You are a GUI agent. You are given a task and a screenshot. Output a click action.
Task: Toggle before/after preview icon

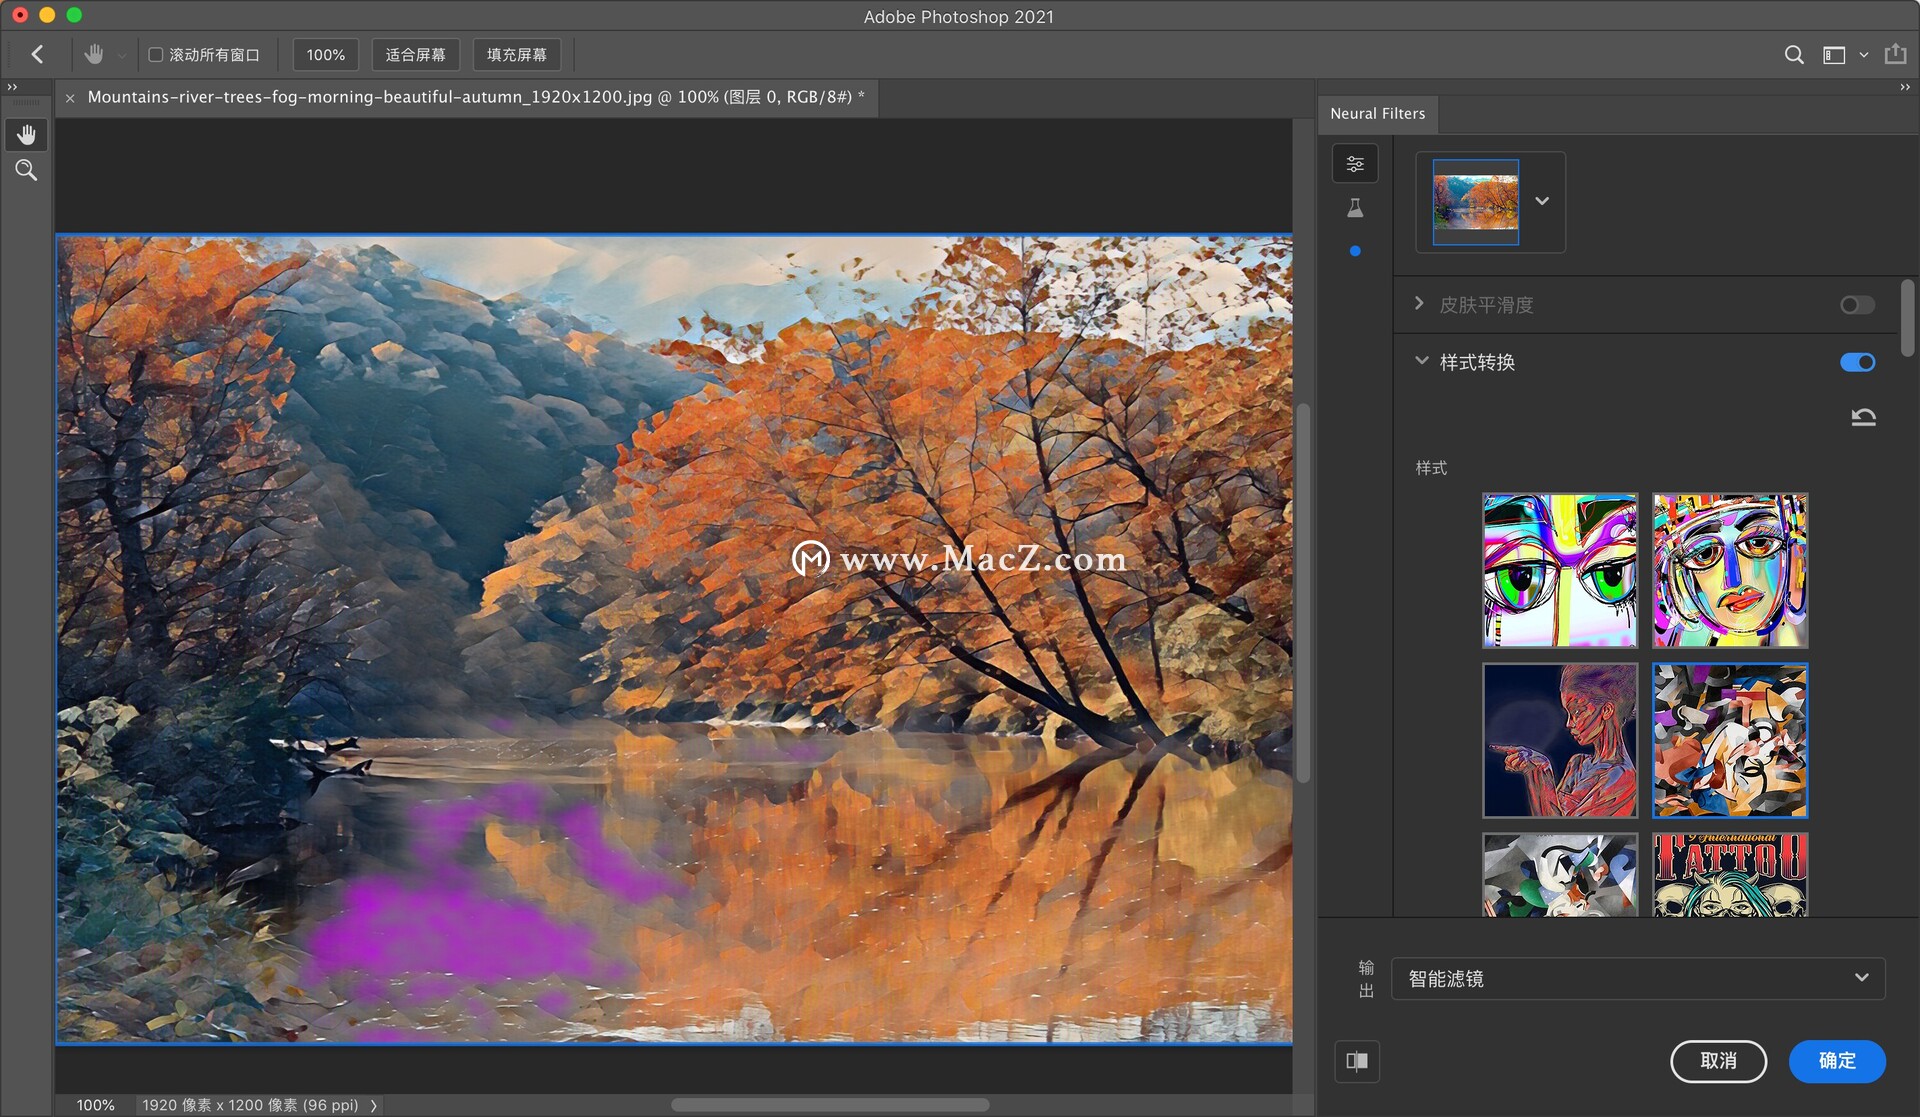click(x=1357, y=1061)
